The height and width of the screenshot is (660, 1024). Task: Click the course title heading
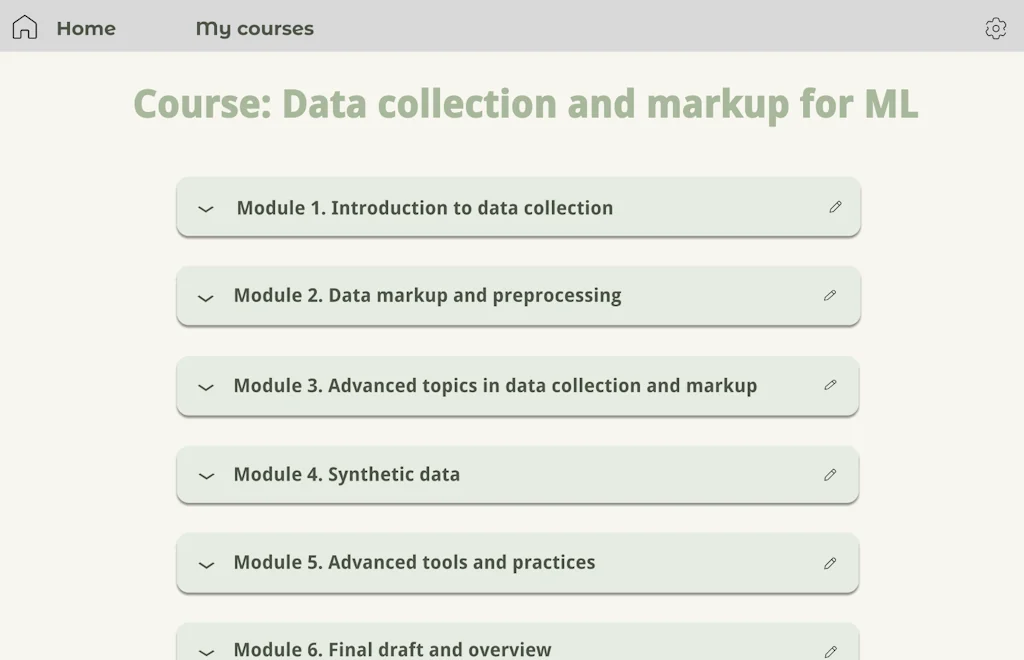[527, 103]
